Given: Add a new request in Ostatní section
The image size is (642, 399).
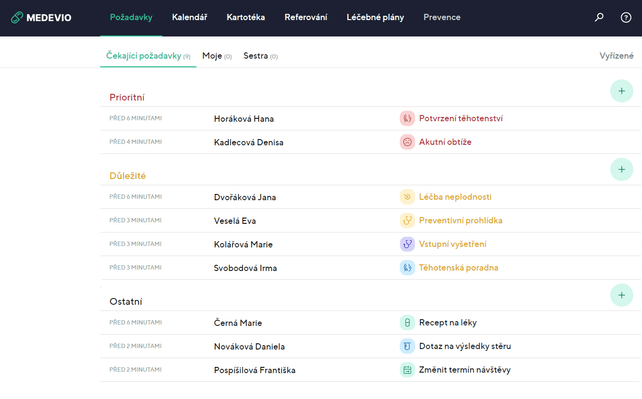Looking at the screenshot, I should 622,295.
